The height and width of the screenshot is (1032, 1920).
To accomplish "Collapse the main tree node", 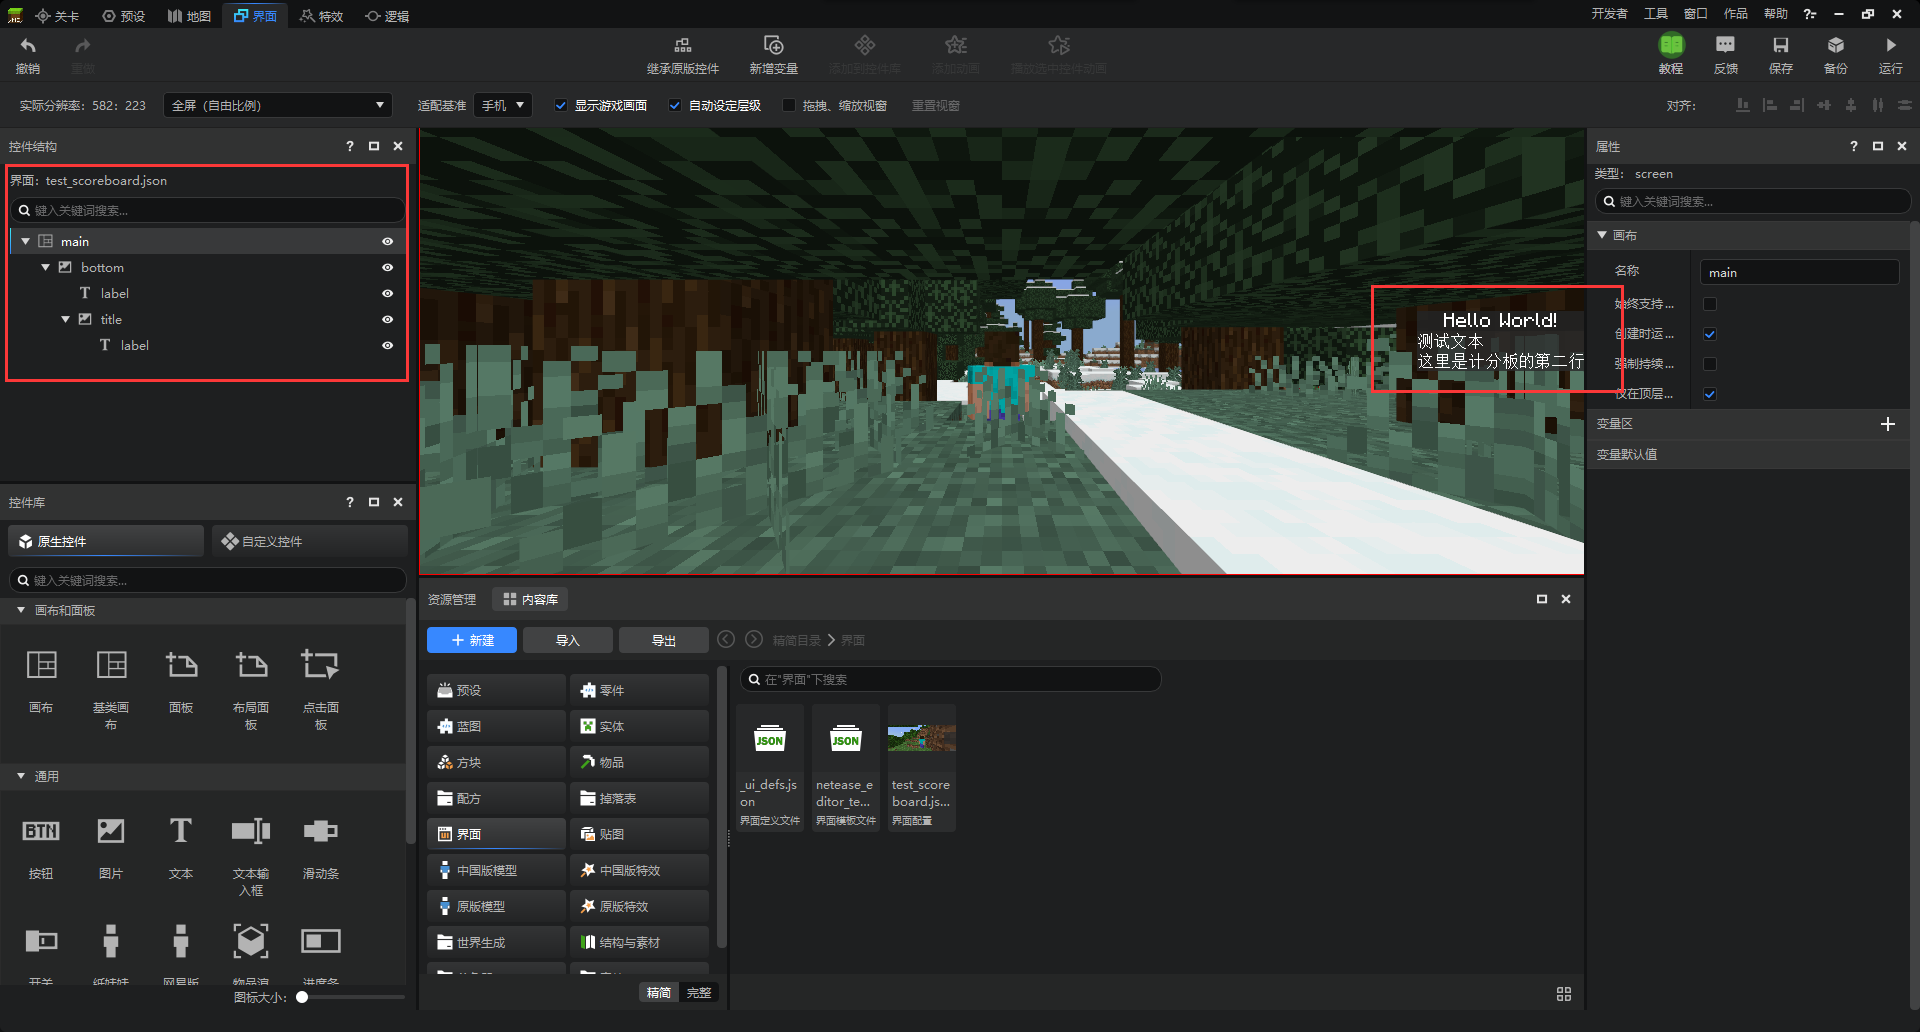I will pyautogui.click(x=26, y=241).
